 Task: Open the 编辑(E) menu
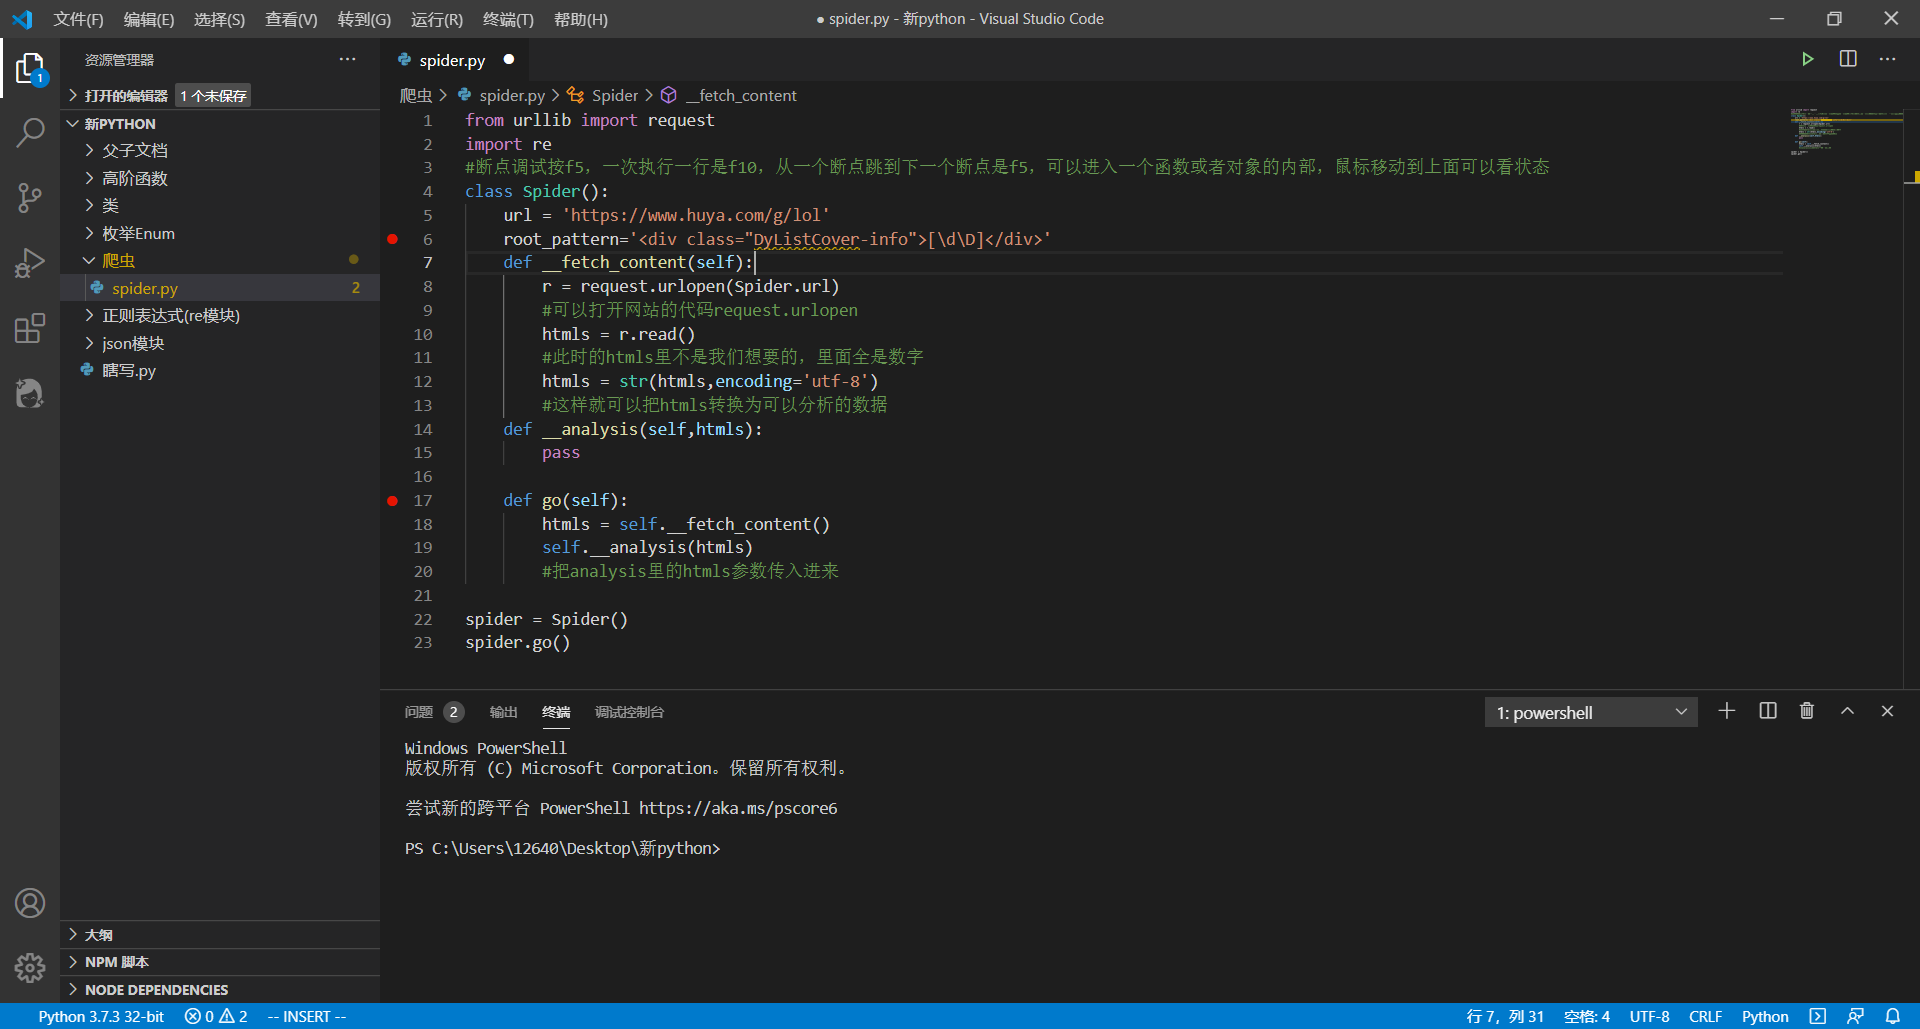coord(149,19)
